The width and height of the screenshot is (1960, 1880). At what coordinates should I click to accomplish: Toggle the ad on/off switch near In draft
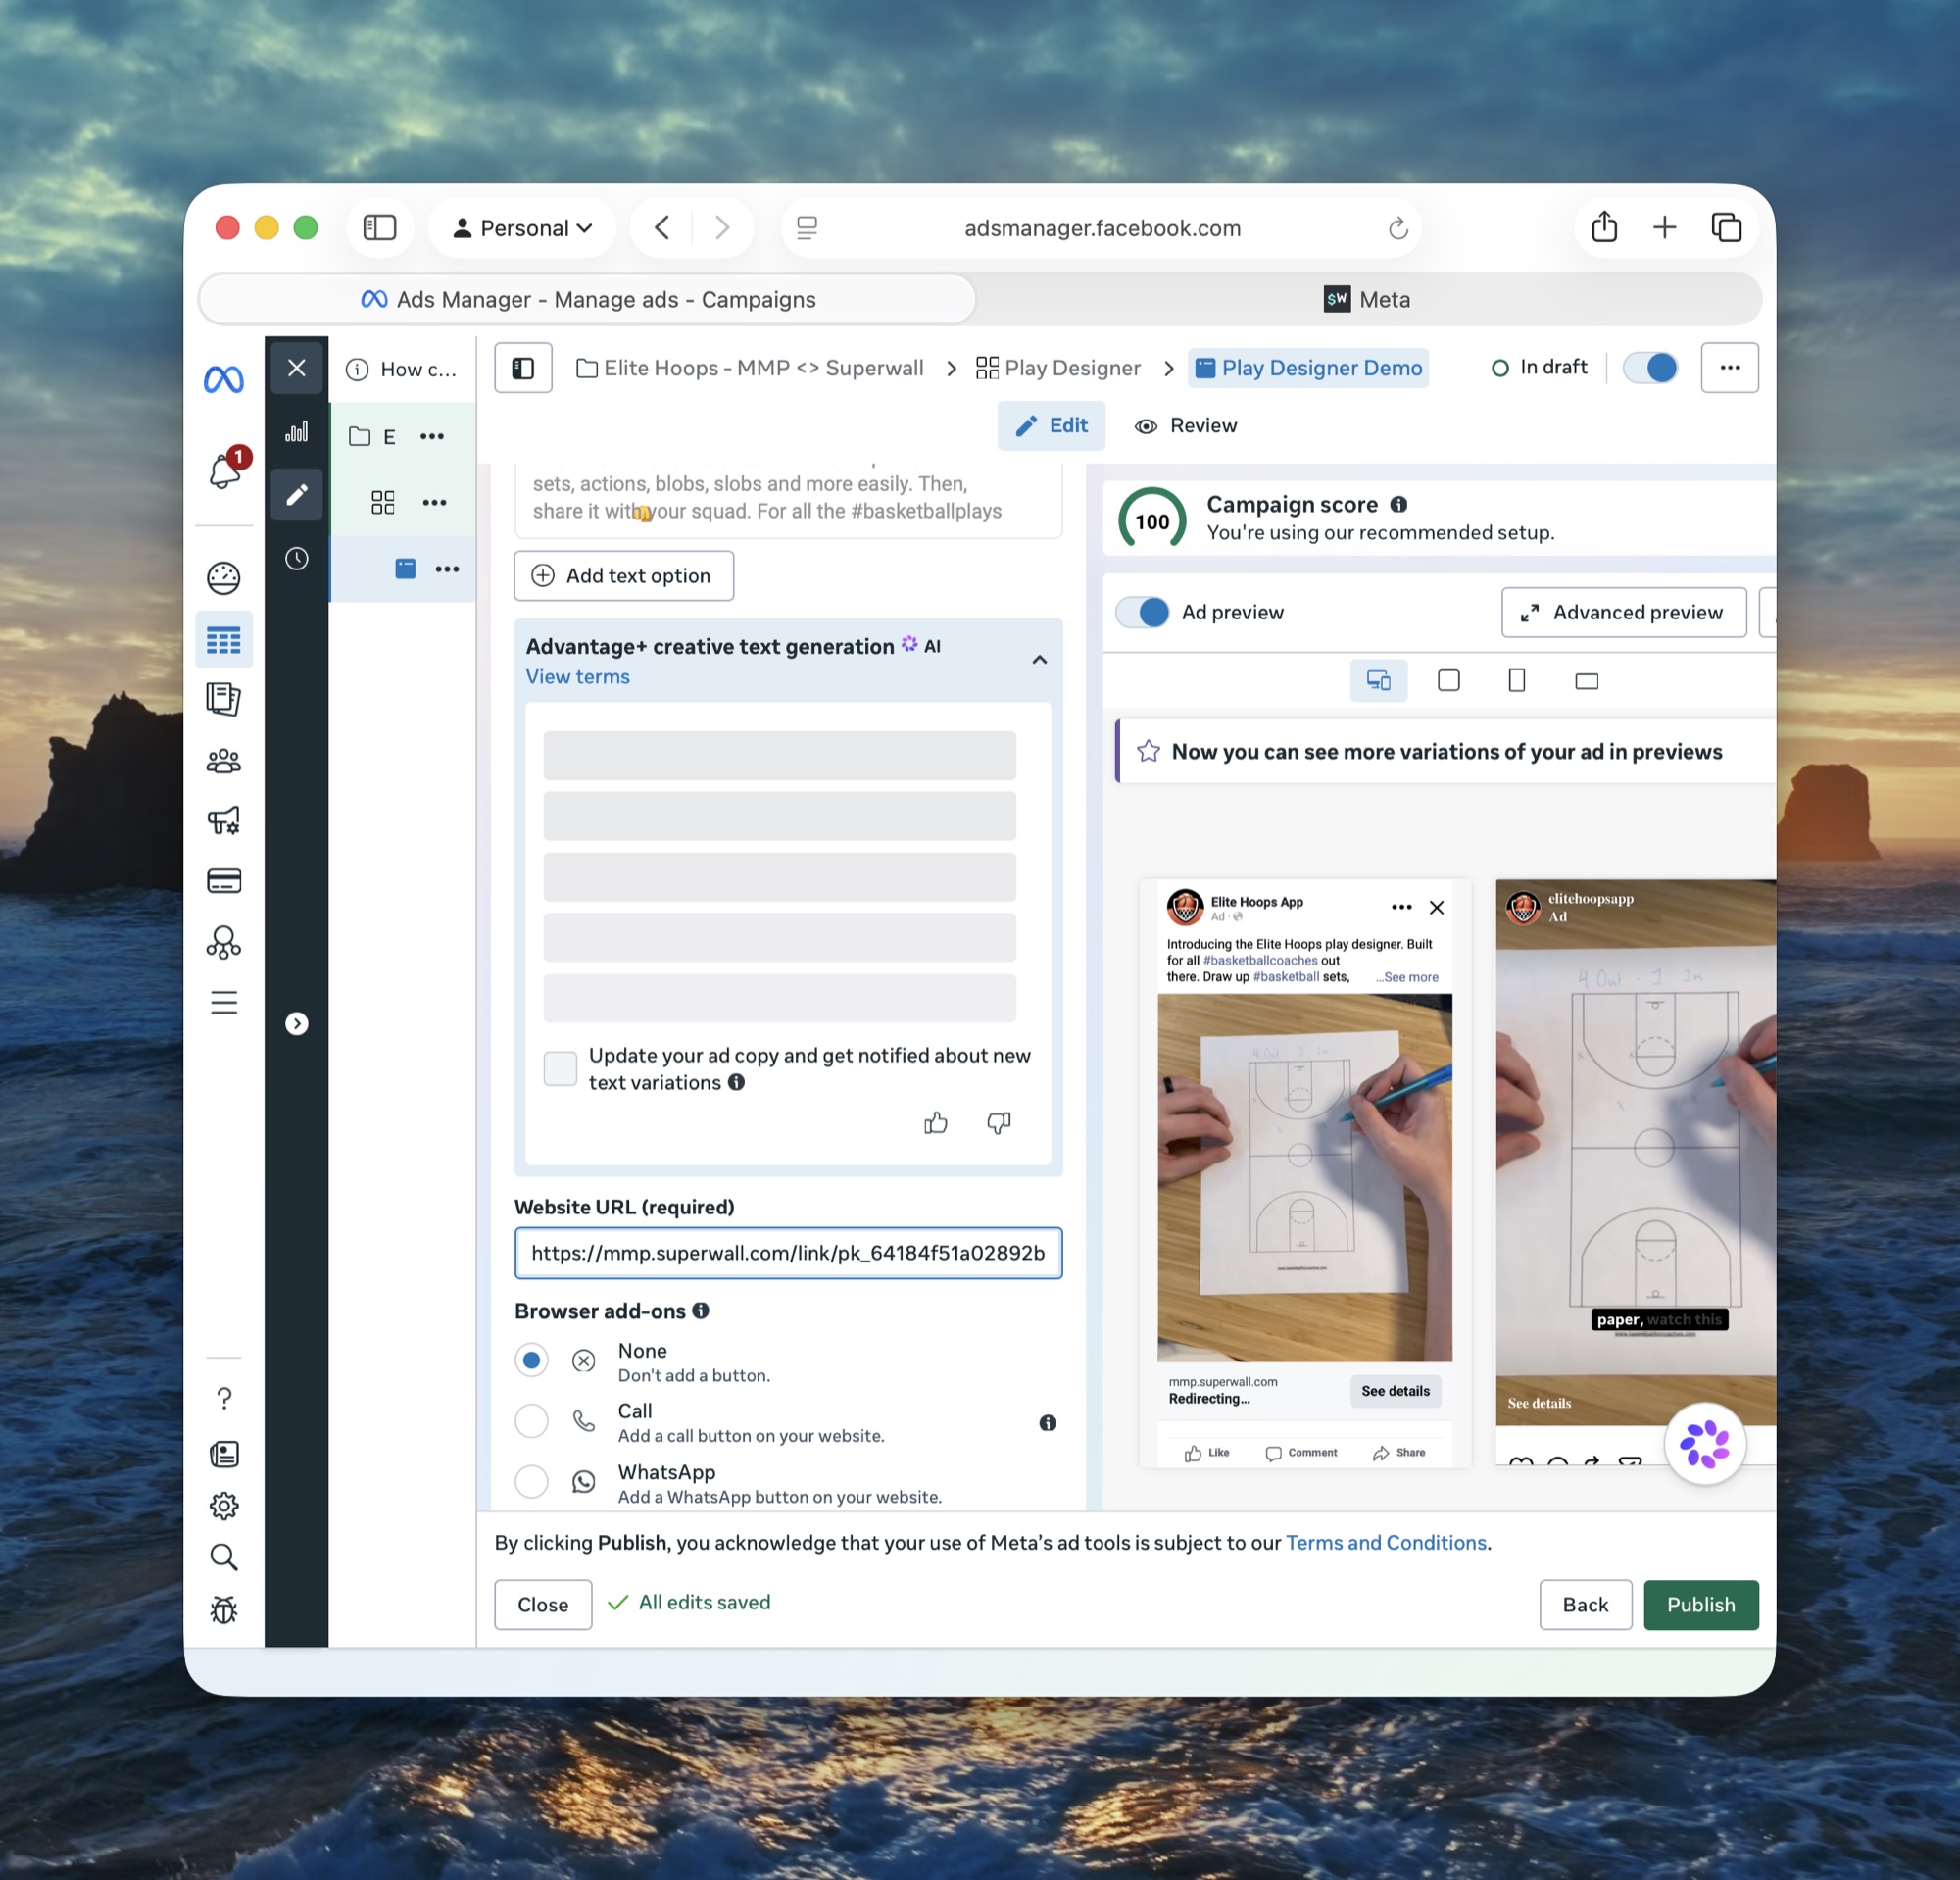[1651, 368]
